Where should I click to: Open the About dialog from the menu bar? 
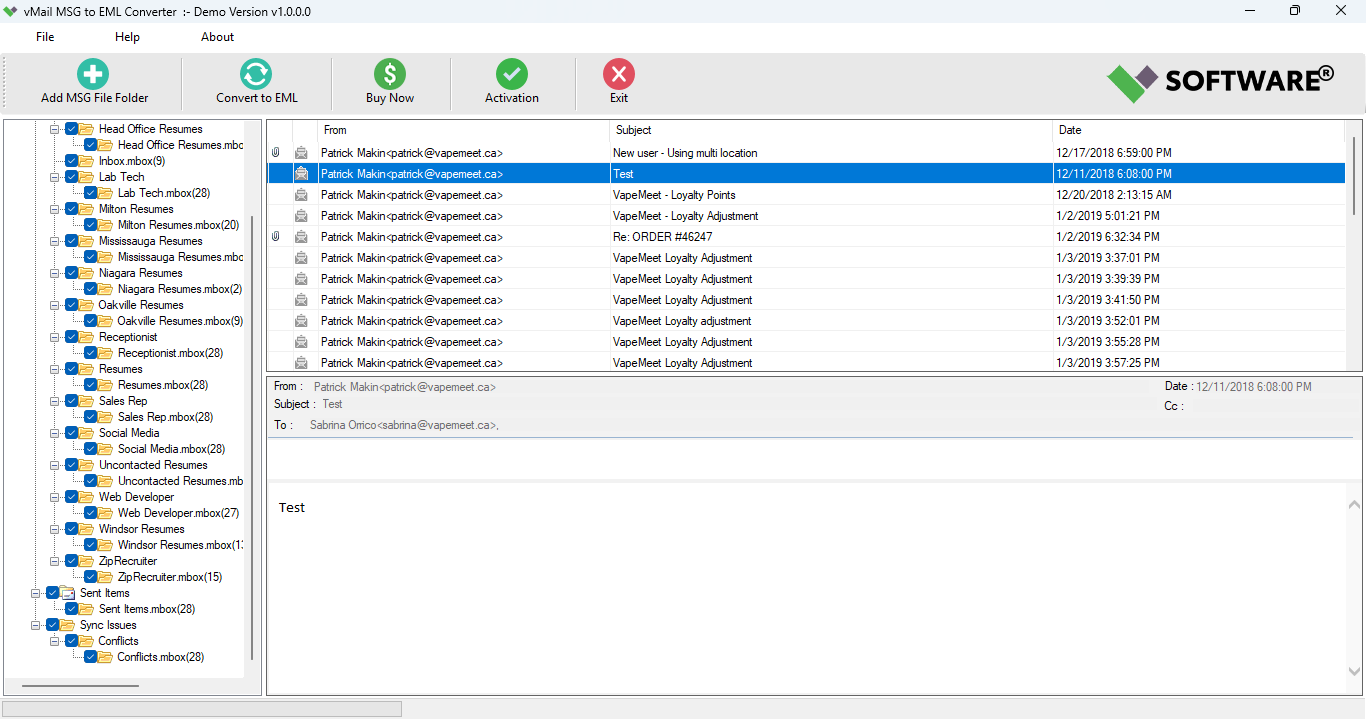pyautogui.click(x=217, y=37)
